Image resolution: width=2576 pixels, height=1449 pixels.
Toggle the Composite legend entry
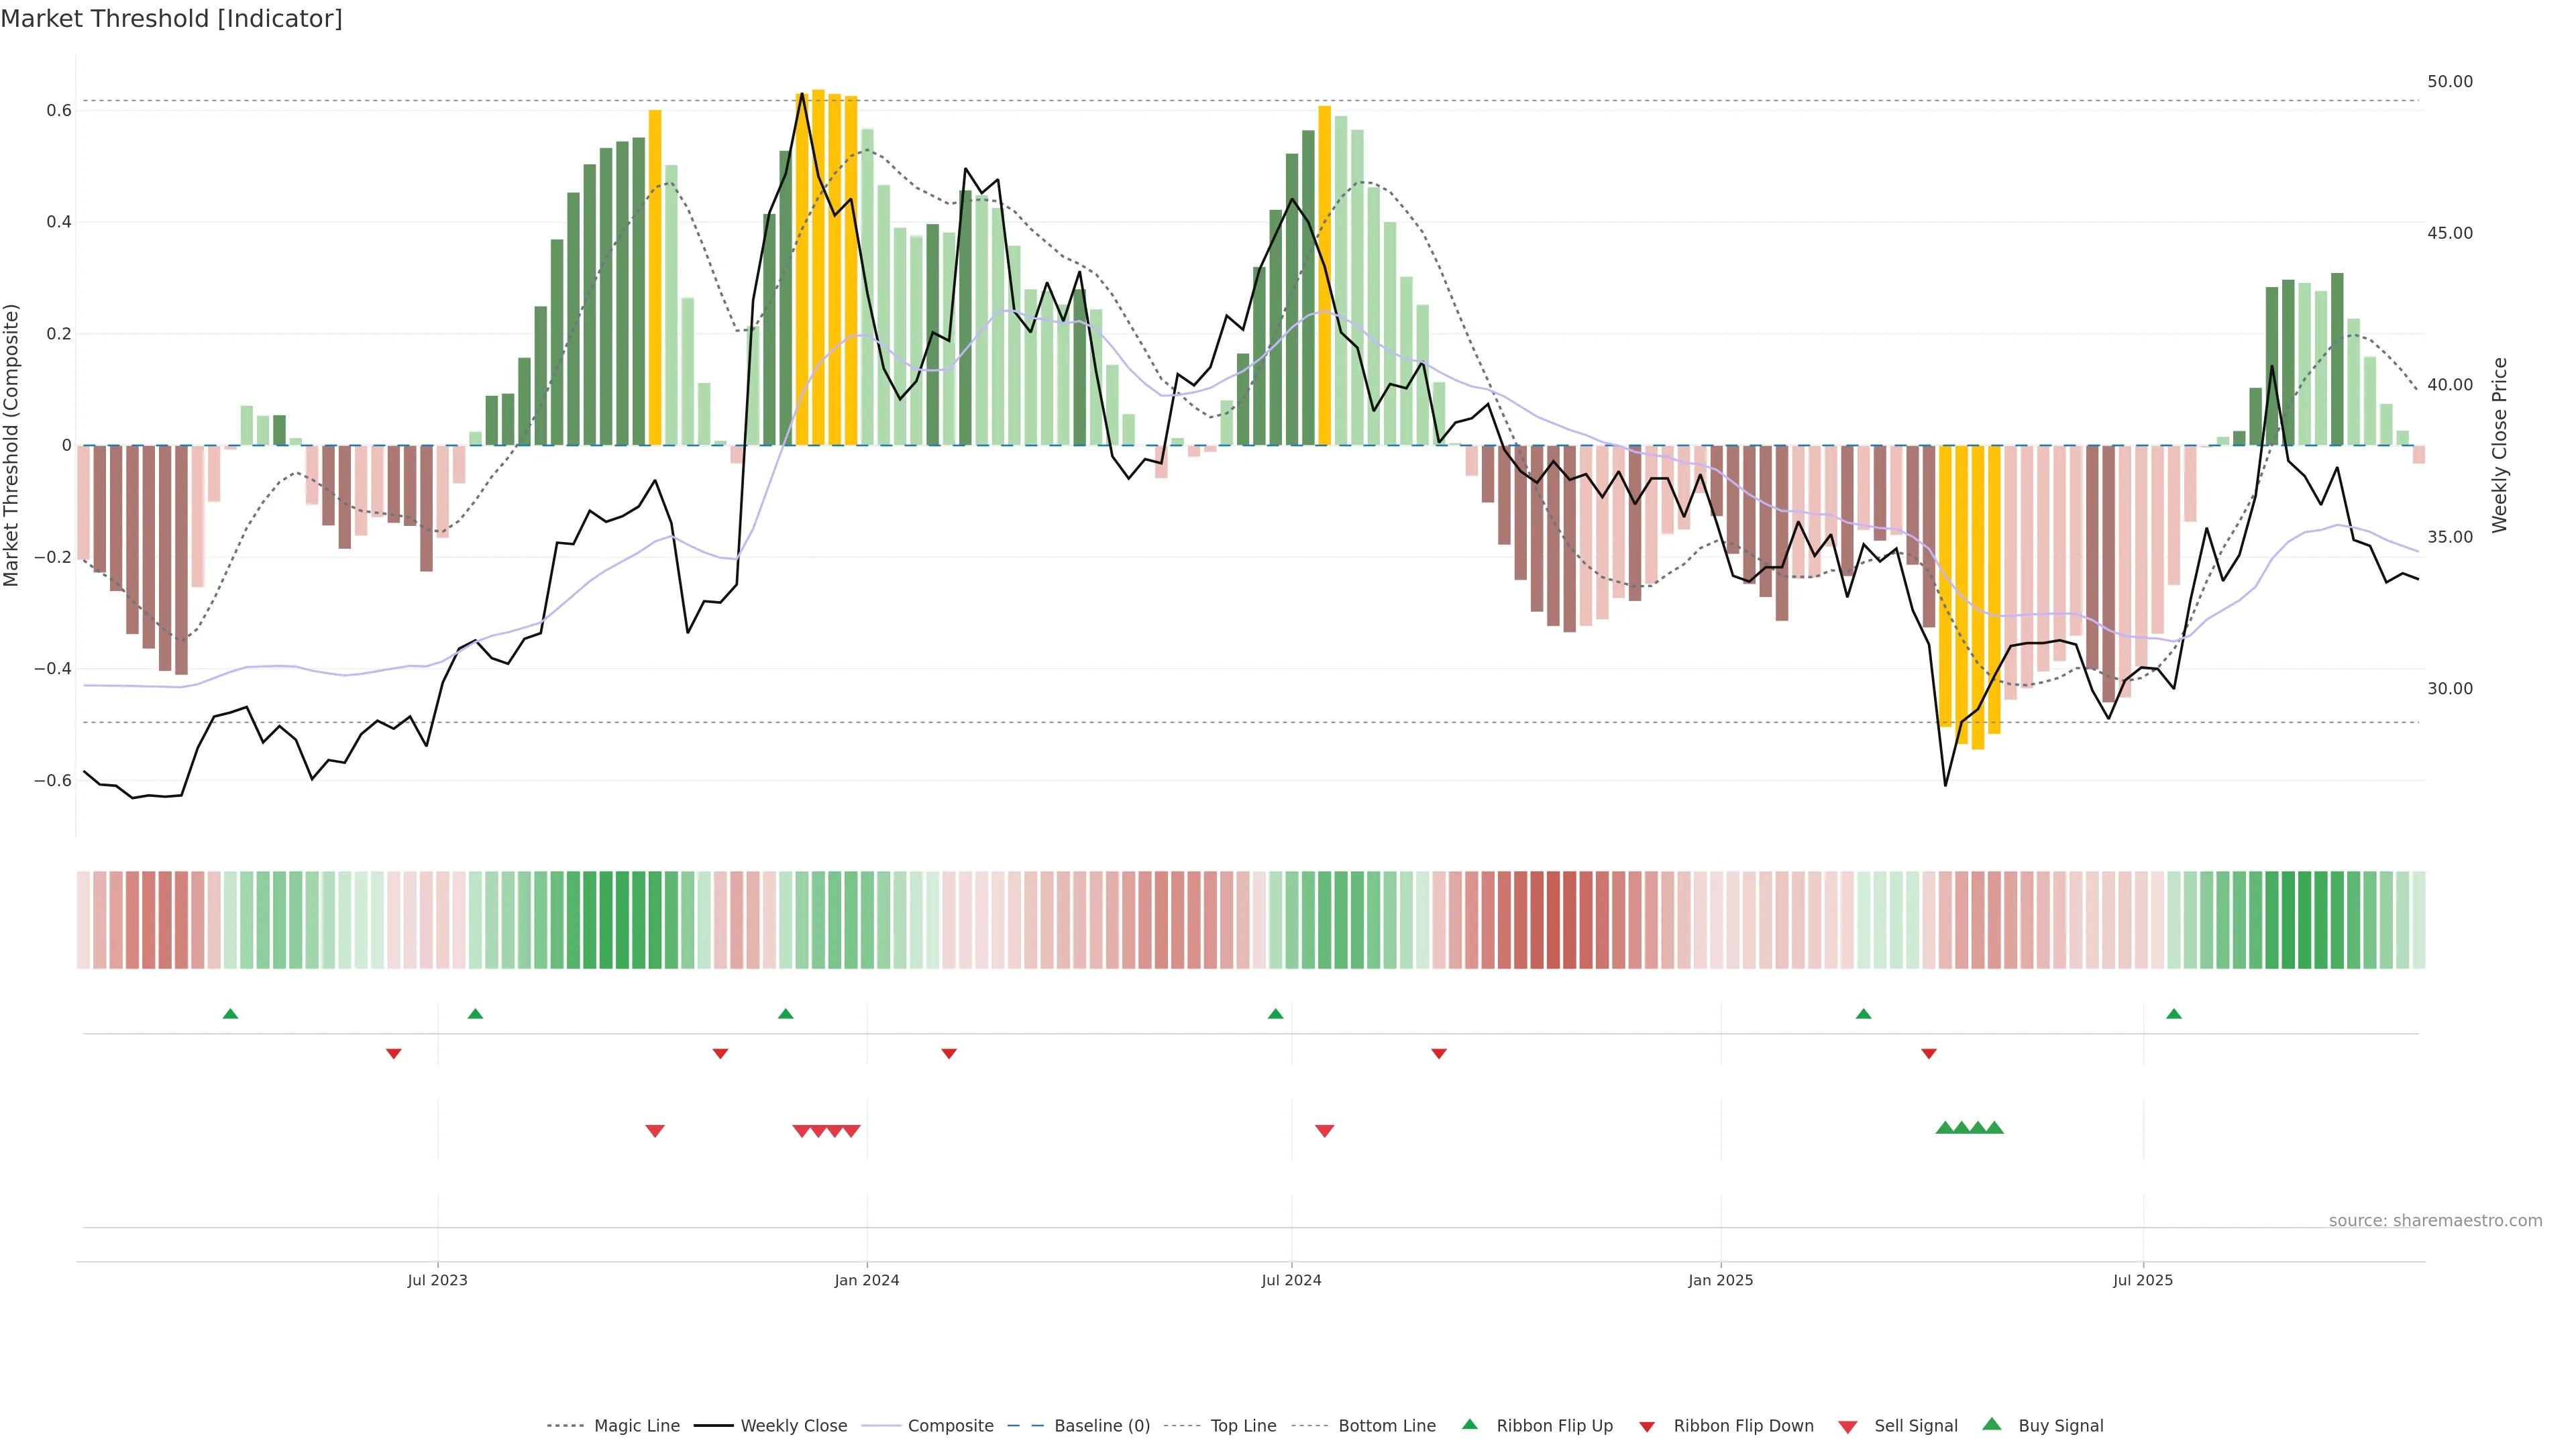(x=950, y=1425)
